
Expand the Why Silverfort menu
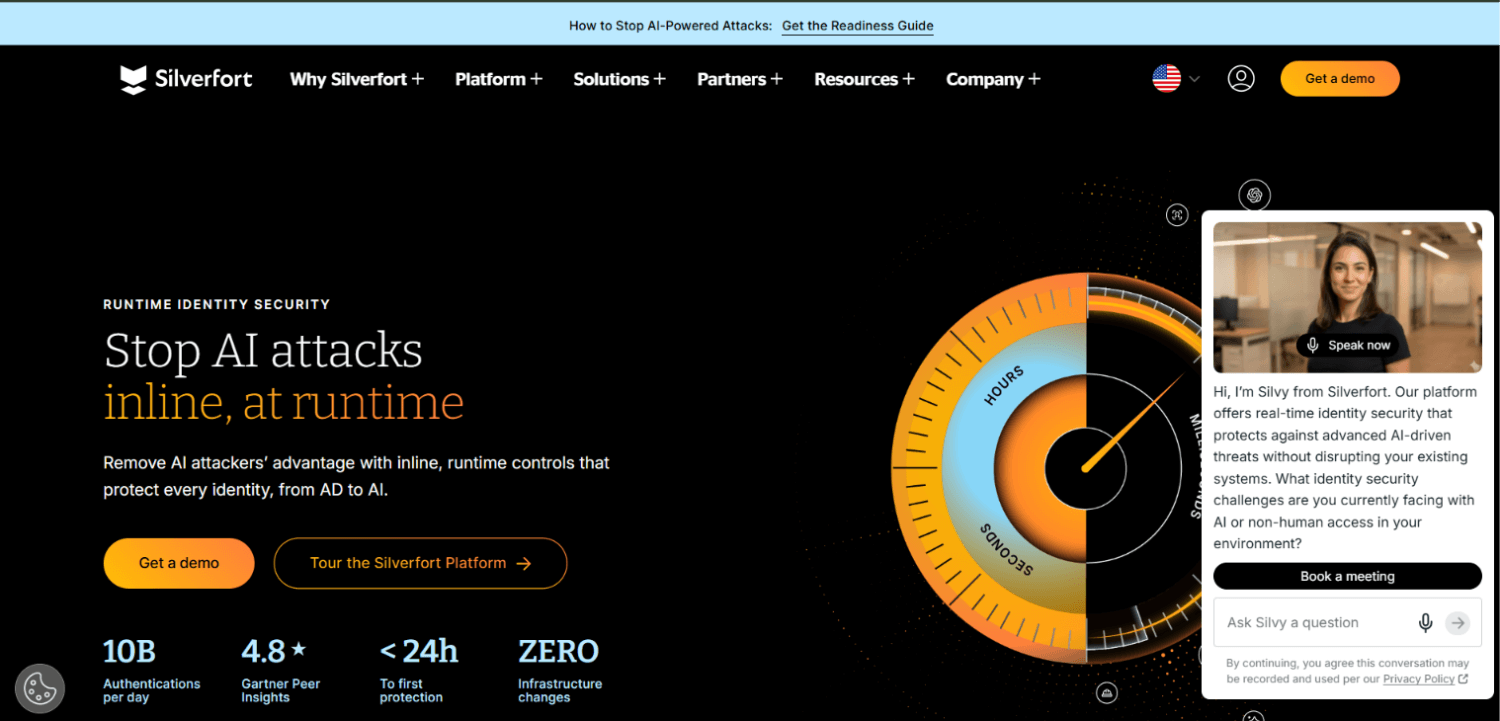(x=357, y=79)
